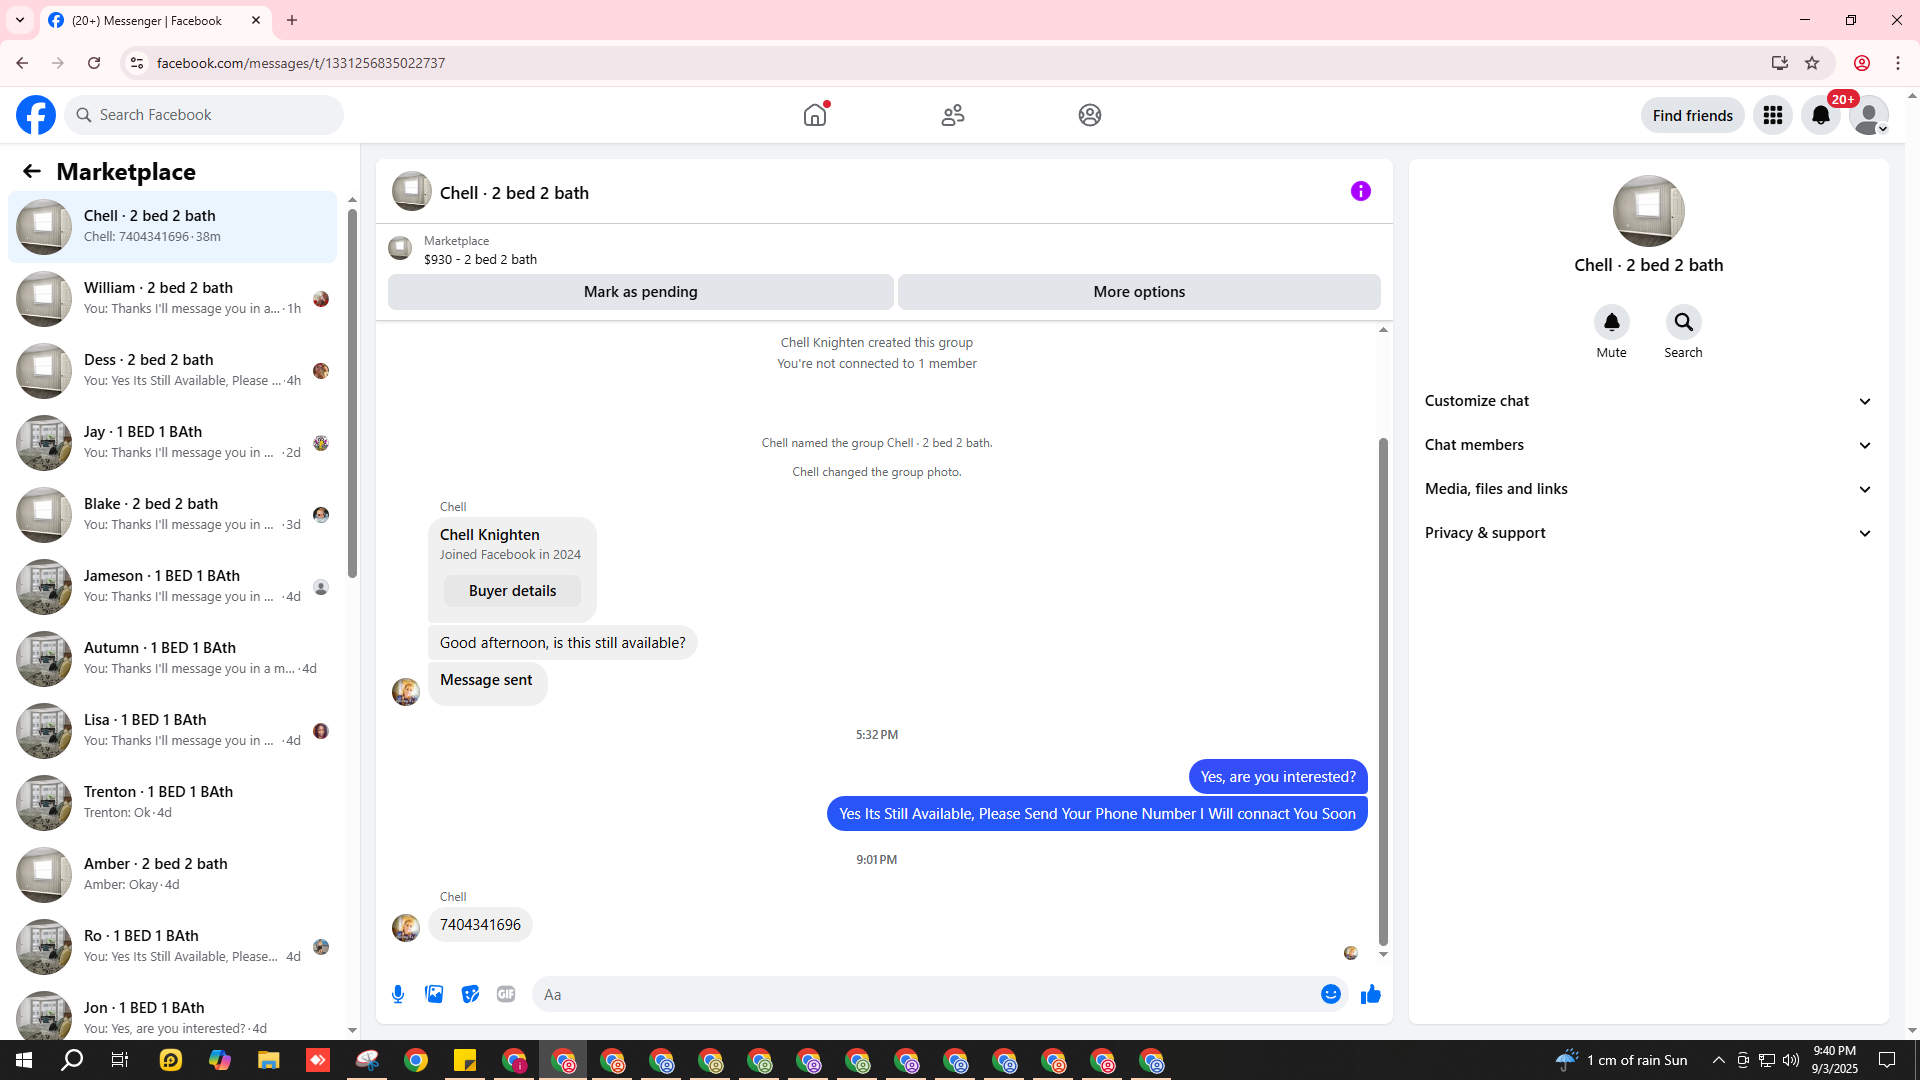This screenshot has height=1080, width=1920.
Task: Open the emoji picker
Action: coord(1331,994)
